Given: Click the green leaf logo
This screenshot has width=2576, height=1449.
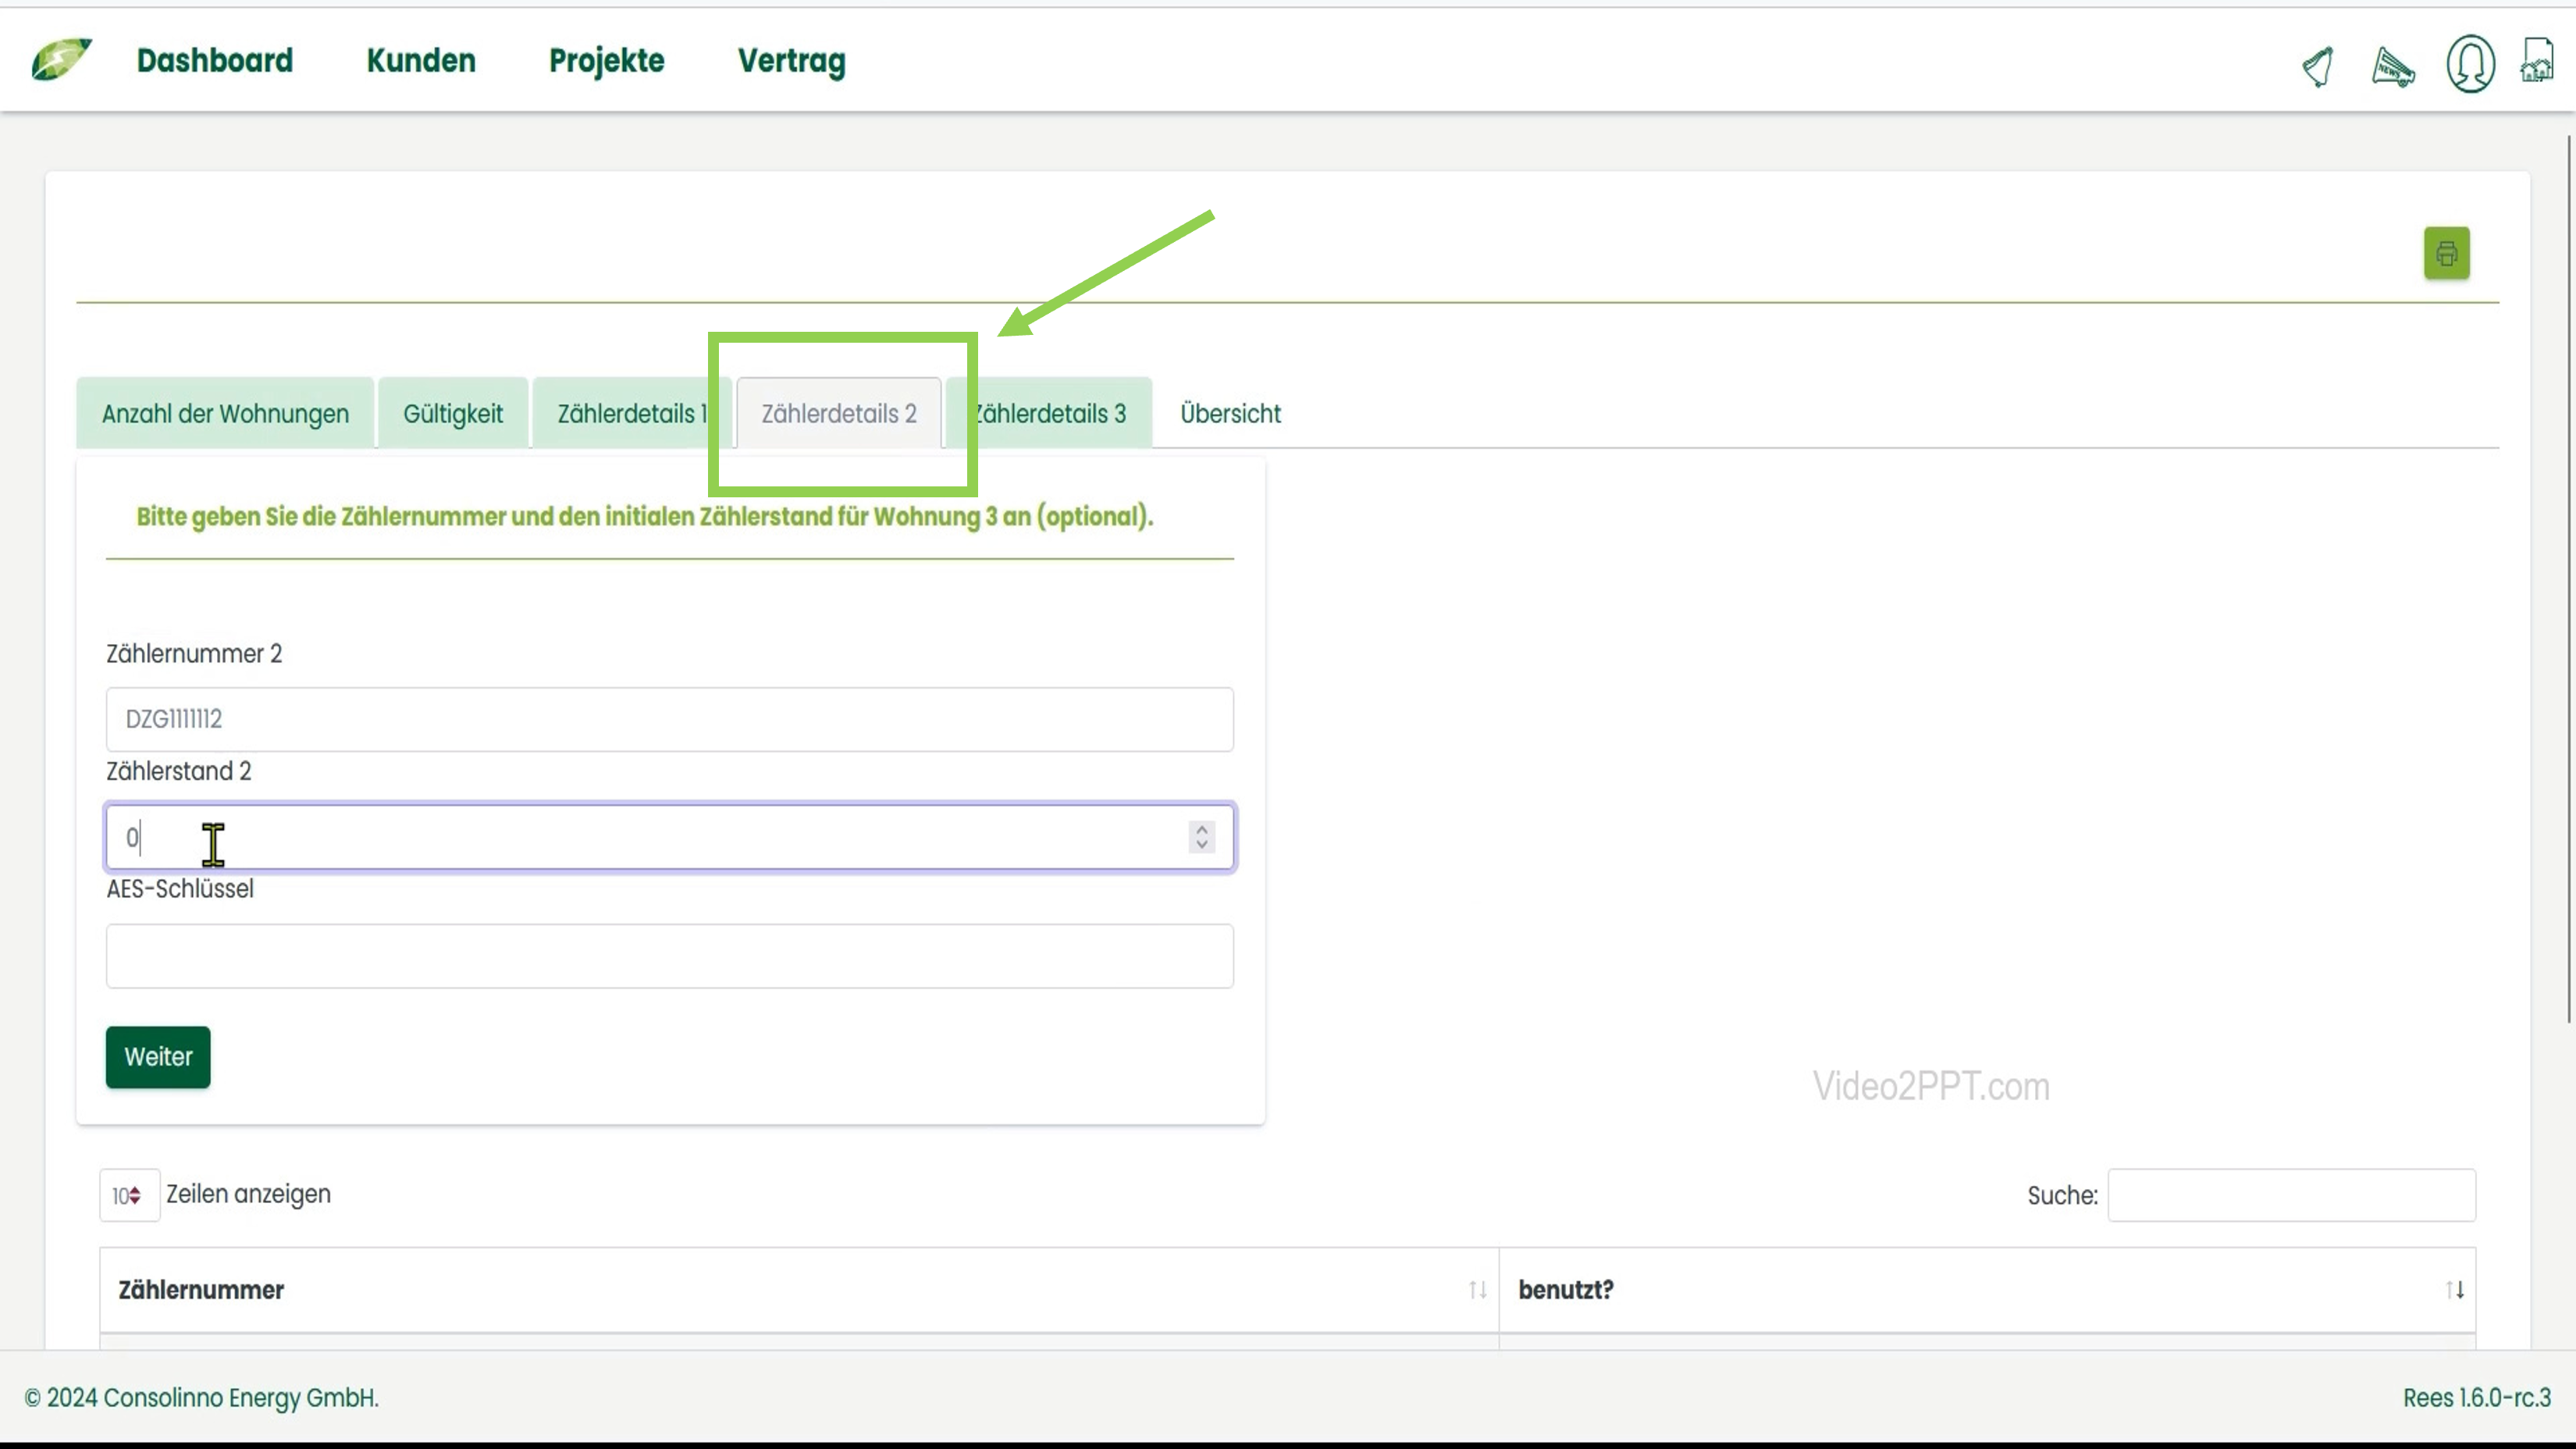Looking at the screenshot, I should pyautogui.click(x=61, y=60).
